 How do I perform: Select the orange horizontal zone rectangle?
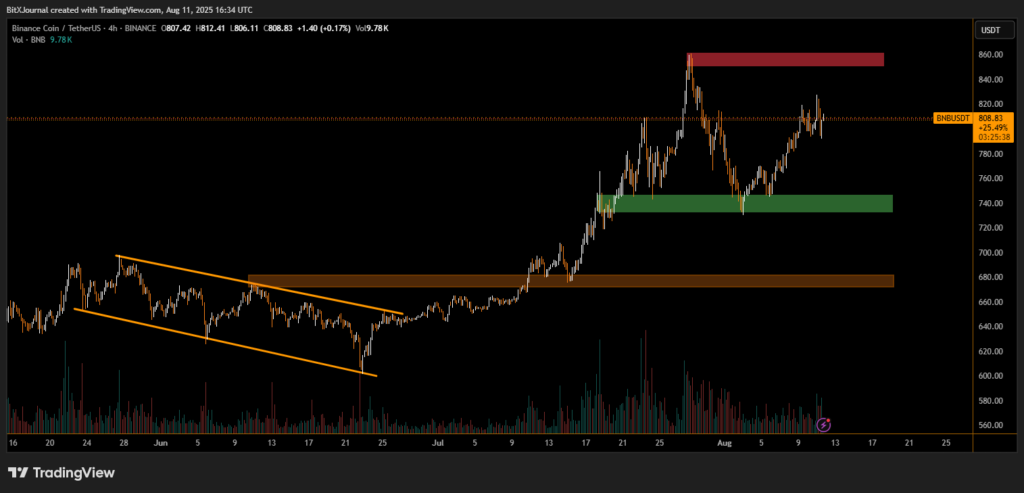[x=570, y=281]
